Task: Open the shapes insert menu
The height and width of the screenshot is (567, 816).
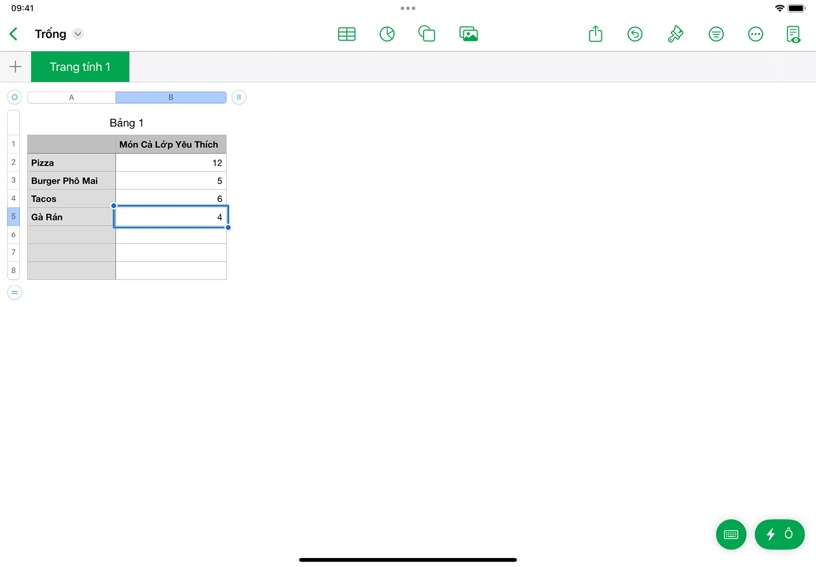Action: coord(427,34)
